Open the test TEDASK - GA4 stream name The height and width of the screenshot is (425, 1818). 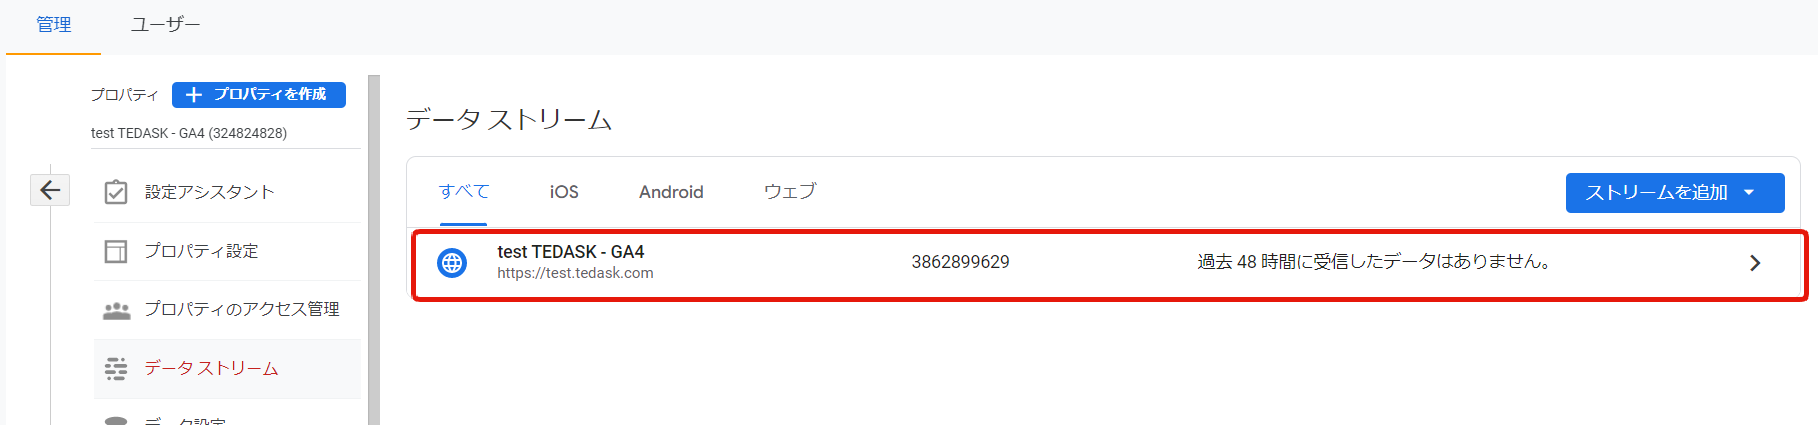point(571,252)
